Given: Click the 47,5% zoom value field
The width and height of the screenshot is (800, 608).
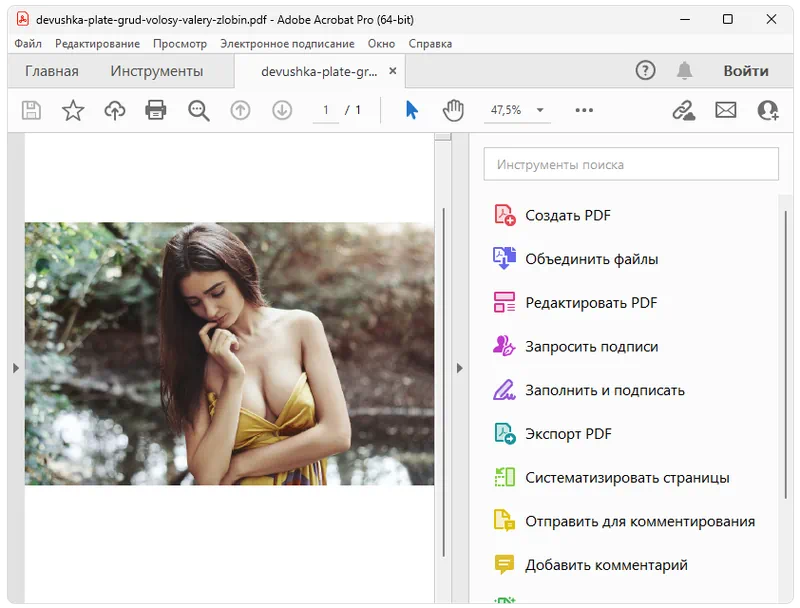Looking at the screenshot, I should pyautogui.click(x=506, y=110).
